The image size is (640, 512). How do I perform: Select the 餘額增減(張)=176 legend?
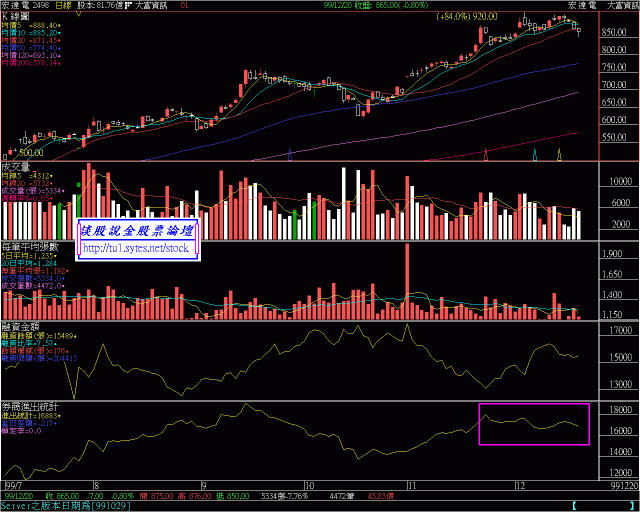(x=35, y=351)
